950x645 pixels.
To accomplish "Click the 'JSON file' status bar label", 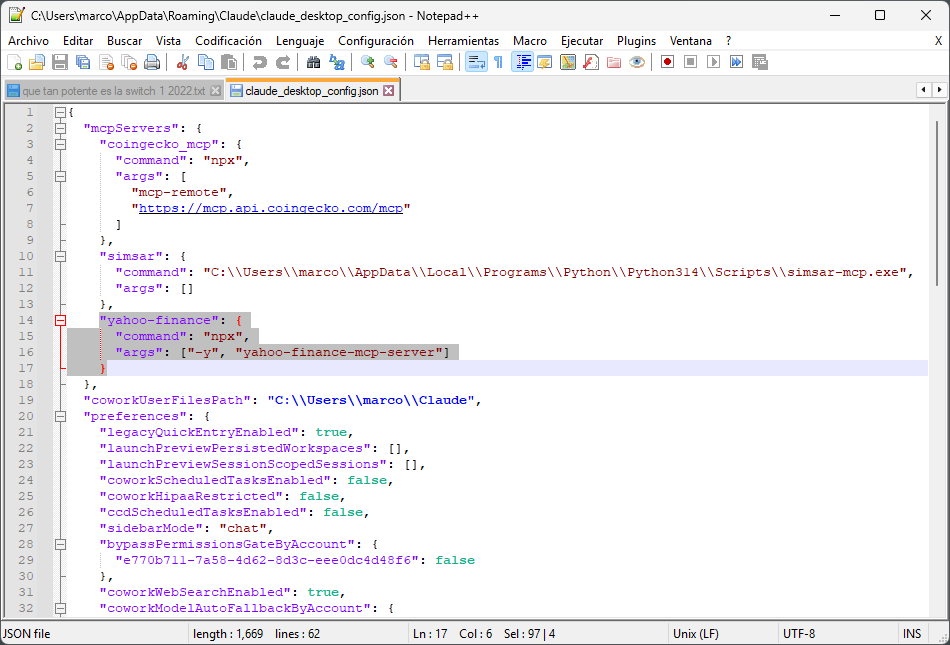I will [27, 633].
